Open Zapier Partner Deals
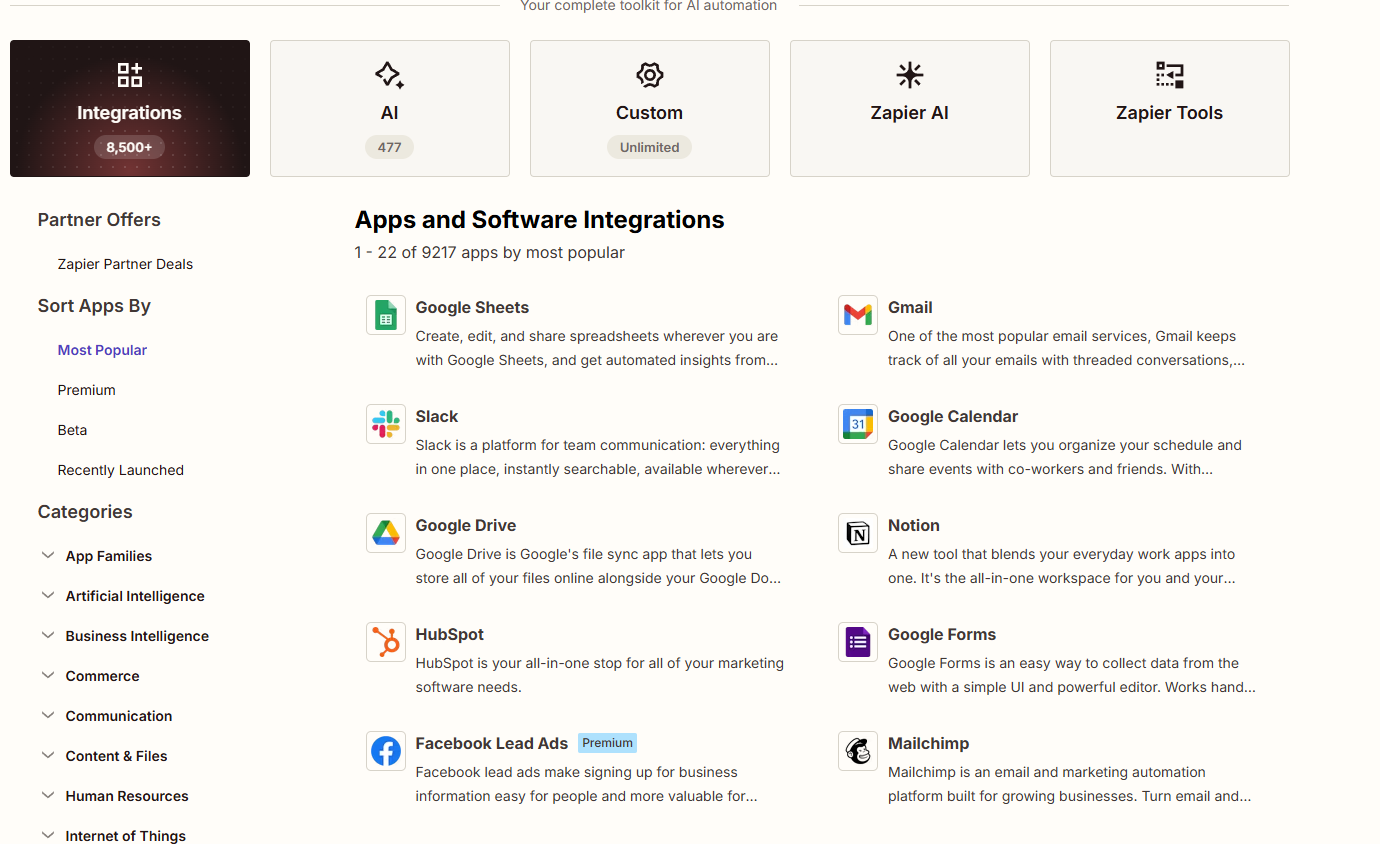This screenshot has width=1380, height=844. pyautogui.click(x=124, y=264)
